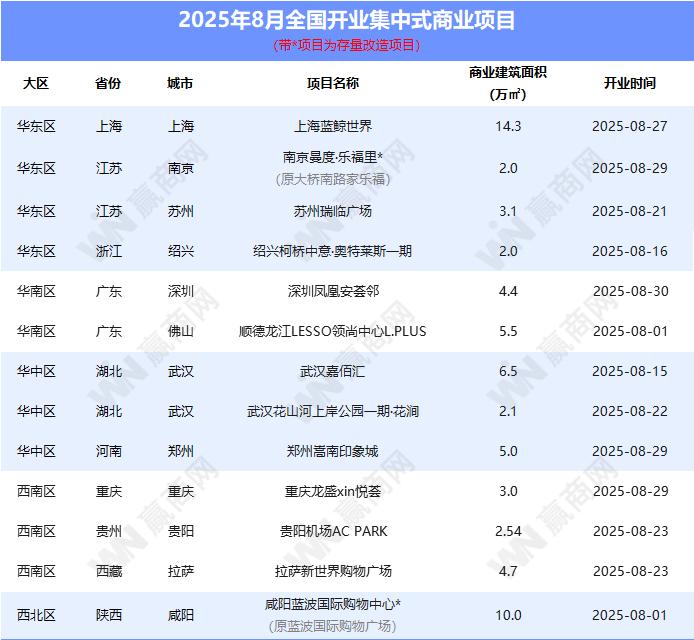The image size is (694, 640).
Task: Select the 武汉嘉佰汇 project name
Action: pyautogui.click(x=332, y=371)
